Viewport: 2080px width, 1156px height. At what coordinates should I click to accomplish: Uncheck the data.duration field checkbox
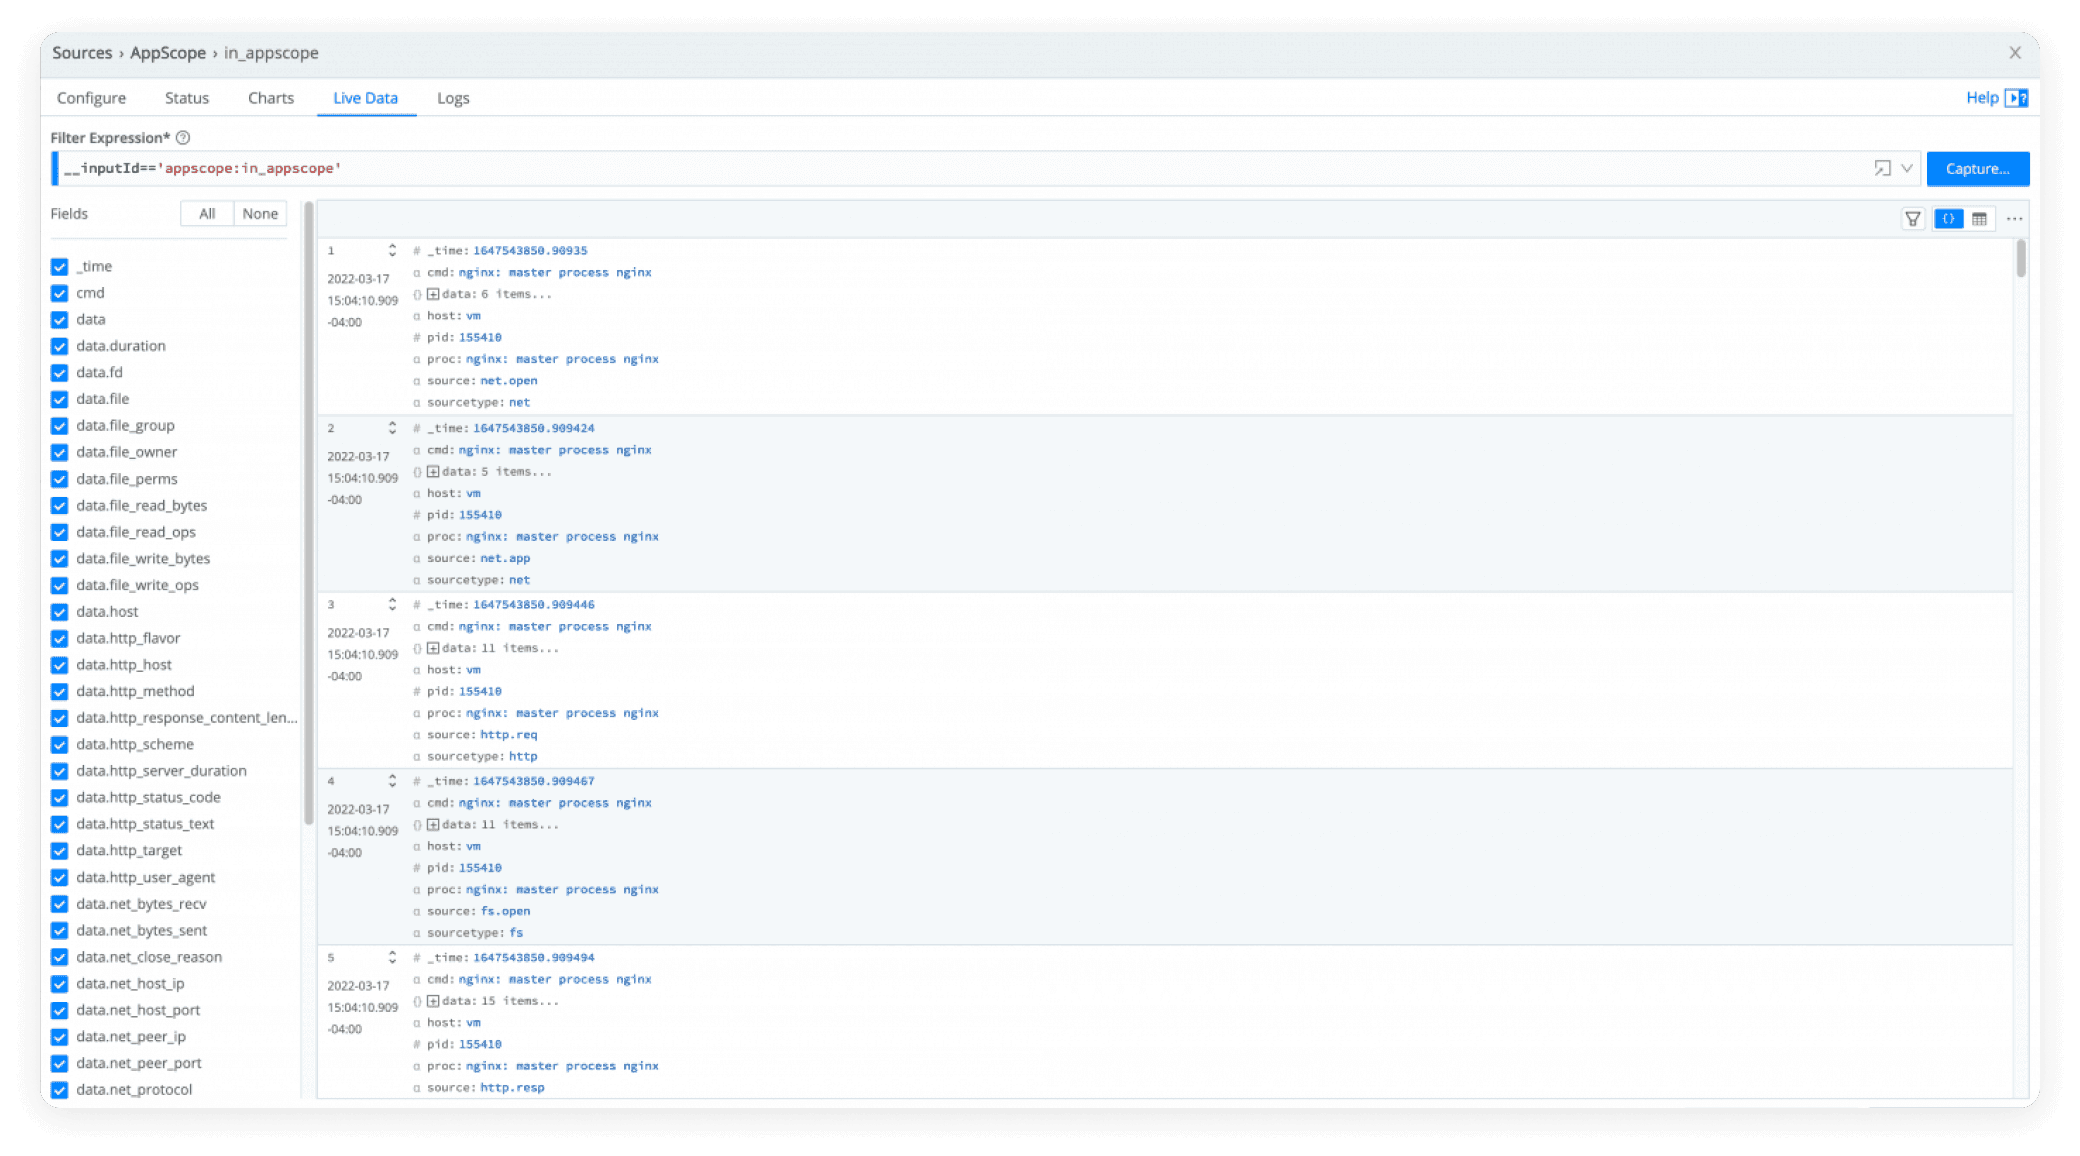point(60,346)
